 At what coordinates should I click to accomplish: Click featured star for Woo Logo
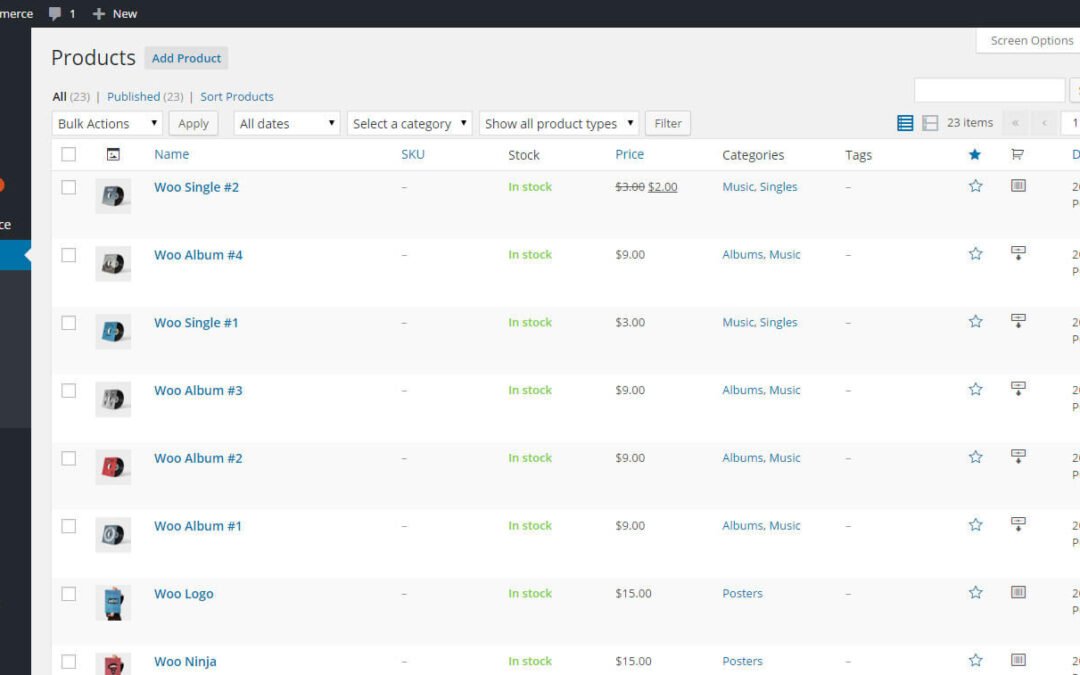point(975,593)
